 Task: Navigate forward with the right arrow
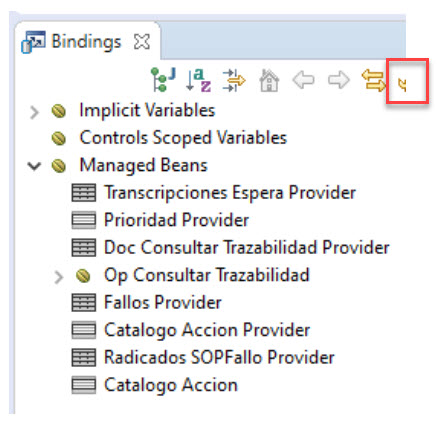click(339, 80)
